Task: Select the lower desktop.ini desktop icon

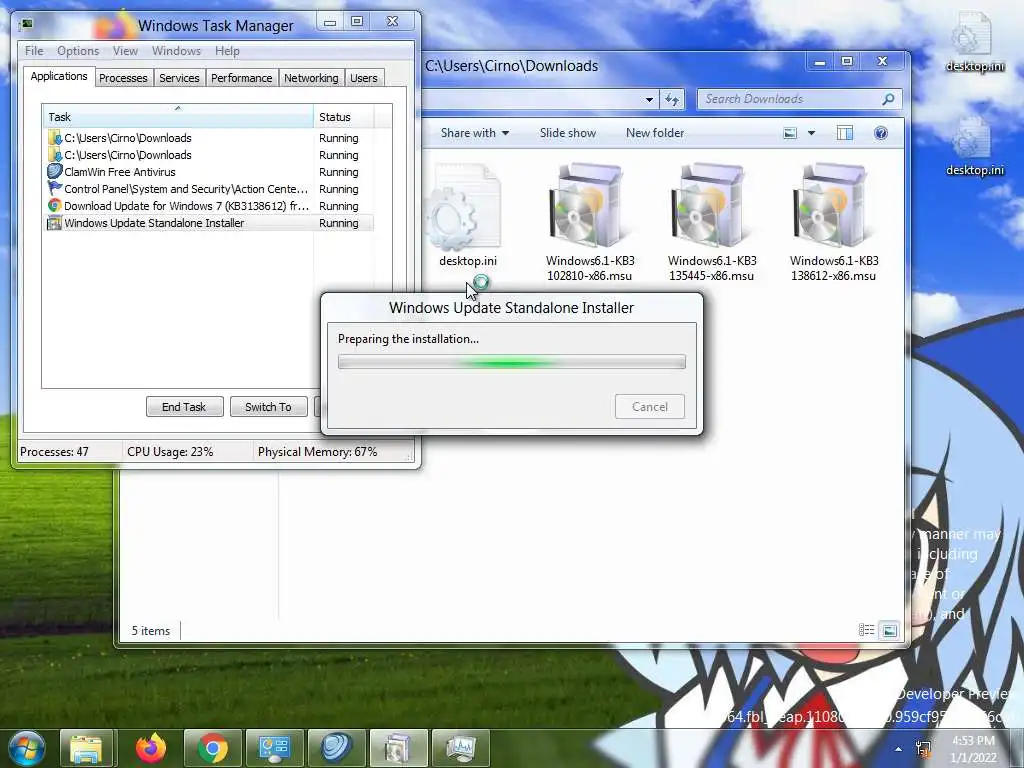Action: pos(974,146)
